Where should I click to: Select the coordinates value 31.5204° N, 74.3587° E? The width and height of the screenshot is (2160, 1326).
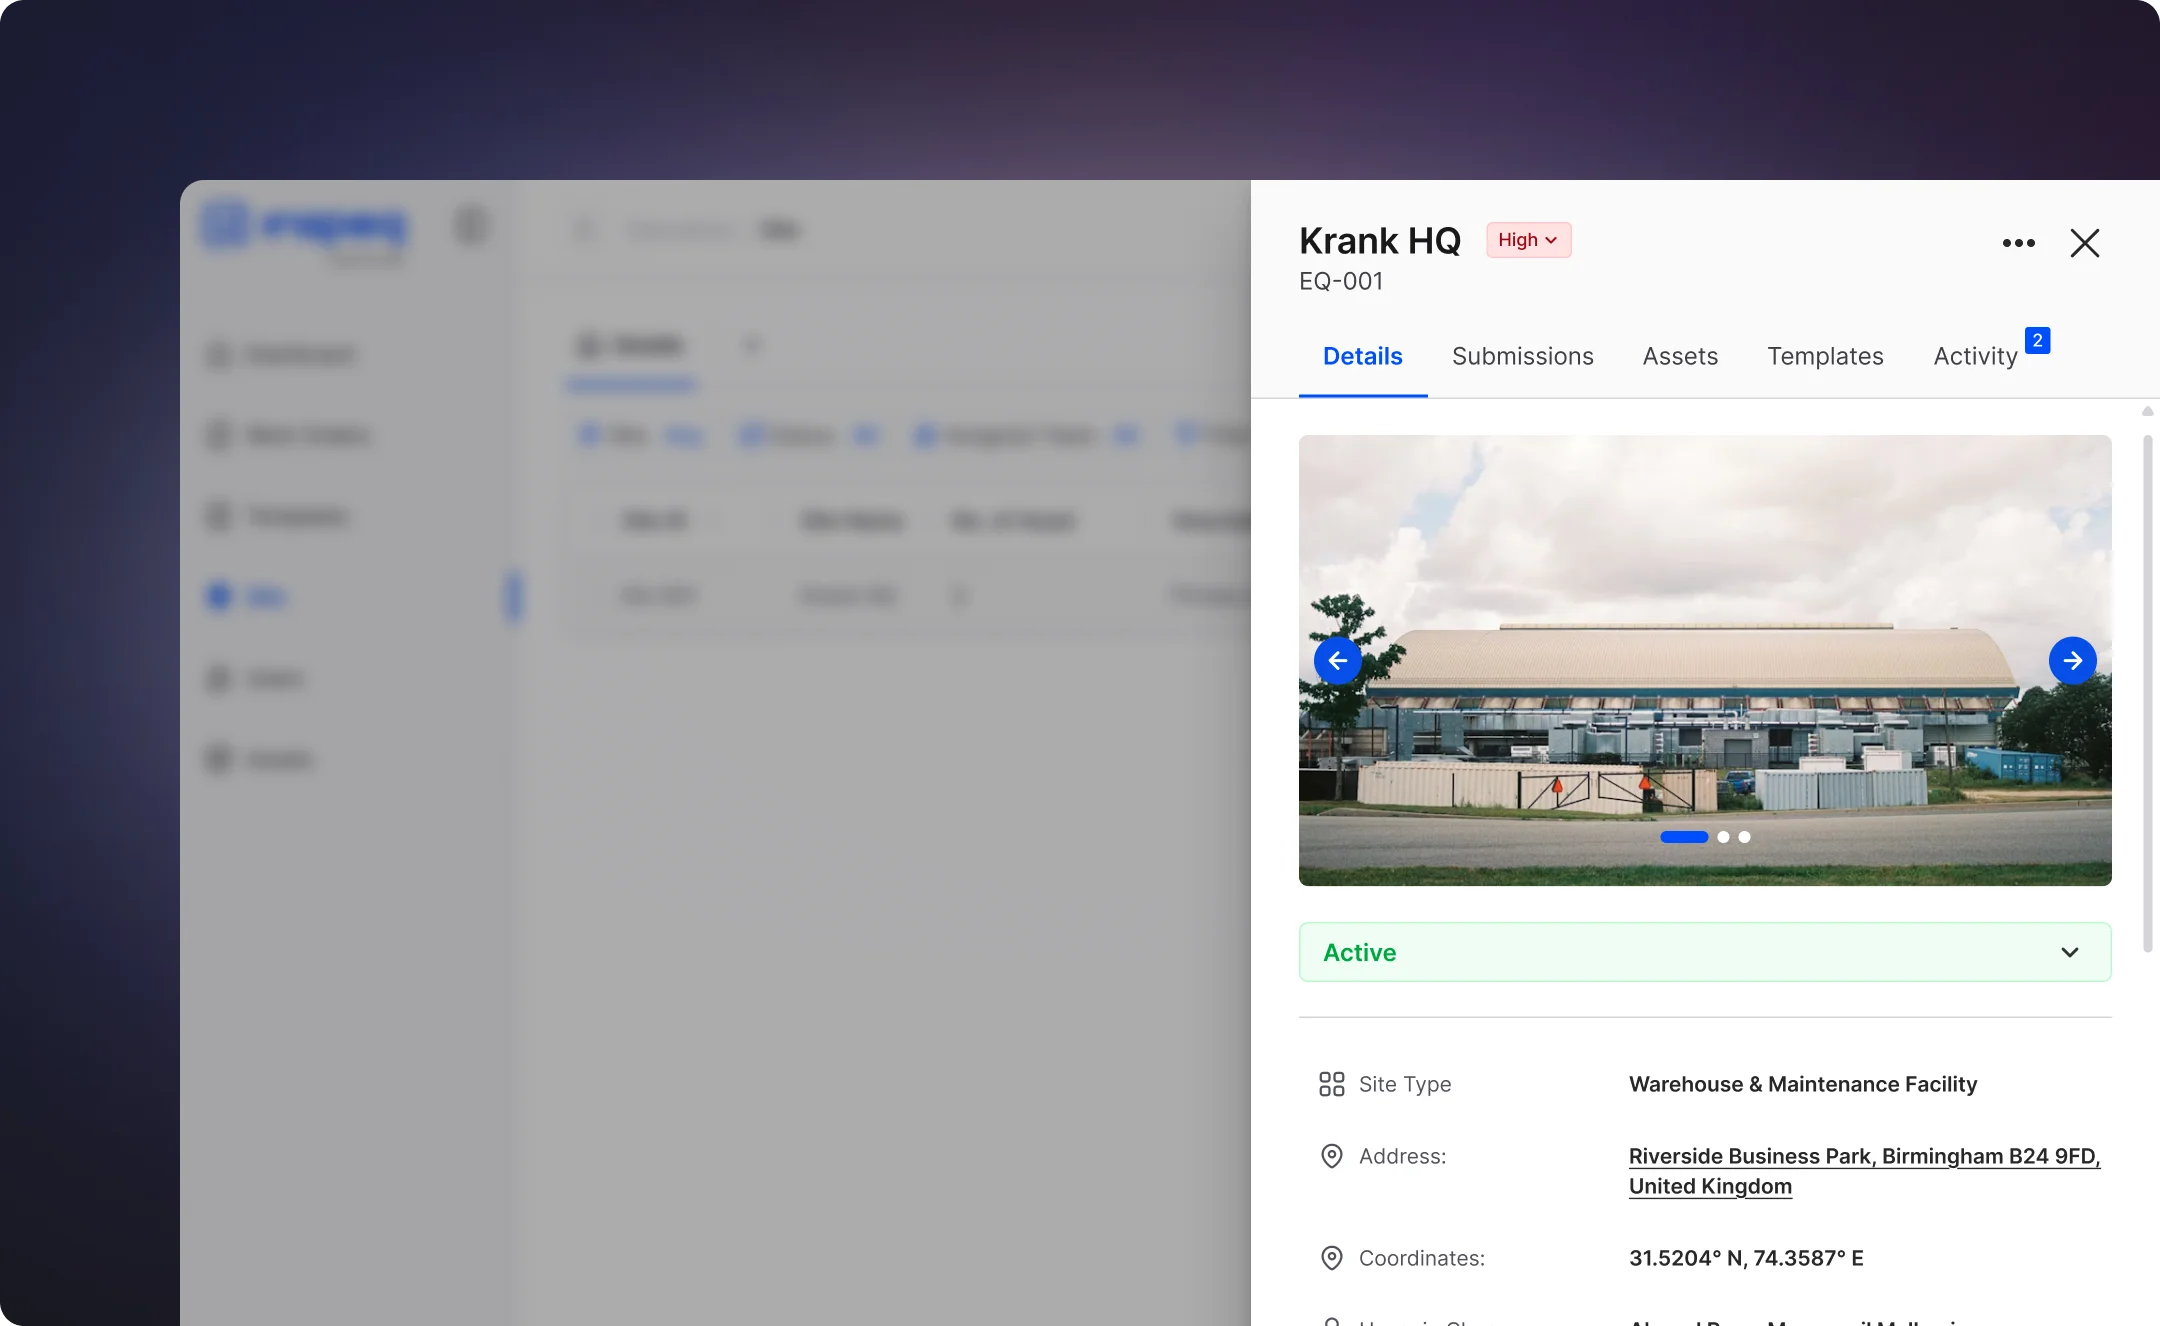click(1746, 1258)
